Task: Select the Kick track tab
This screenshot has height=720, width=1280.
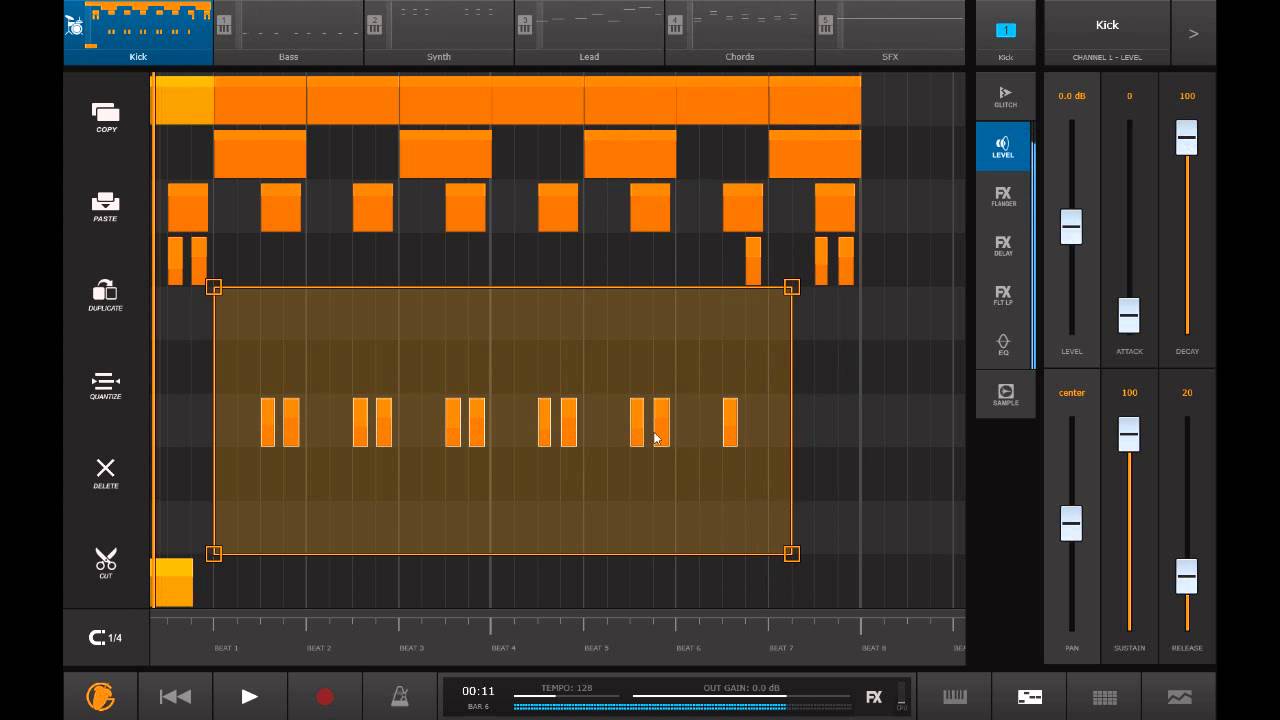Action: [138, 33]
